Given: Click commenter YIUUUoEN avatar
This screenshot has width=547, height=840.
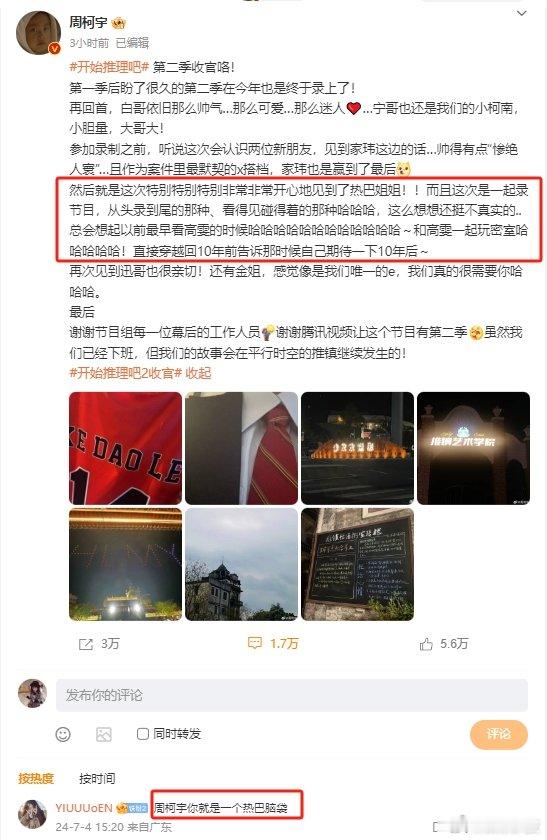Looking at the screenshot, I should 33,814.
